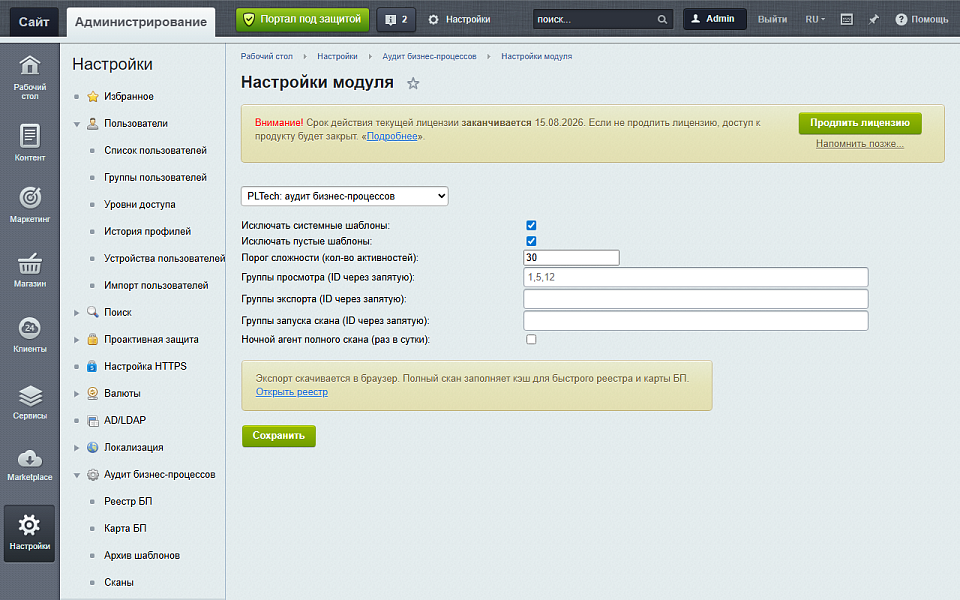Click the pin panel icon in header
Image resolution: width=960 pixels, height=600 pixels.
pyautogui.click(x=874, y=20)
